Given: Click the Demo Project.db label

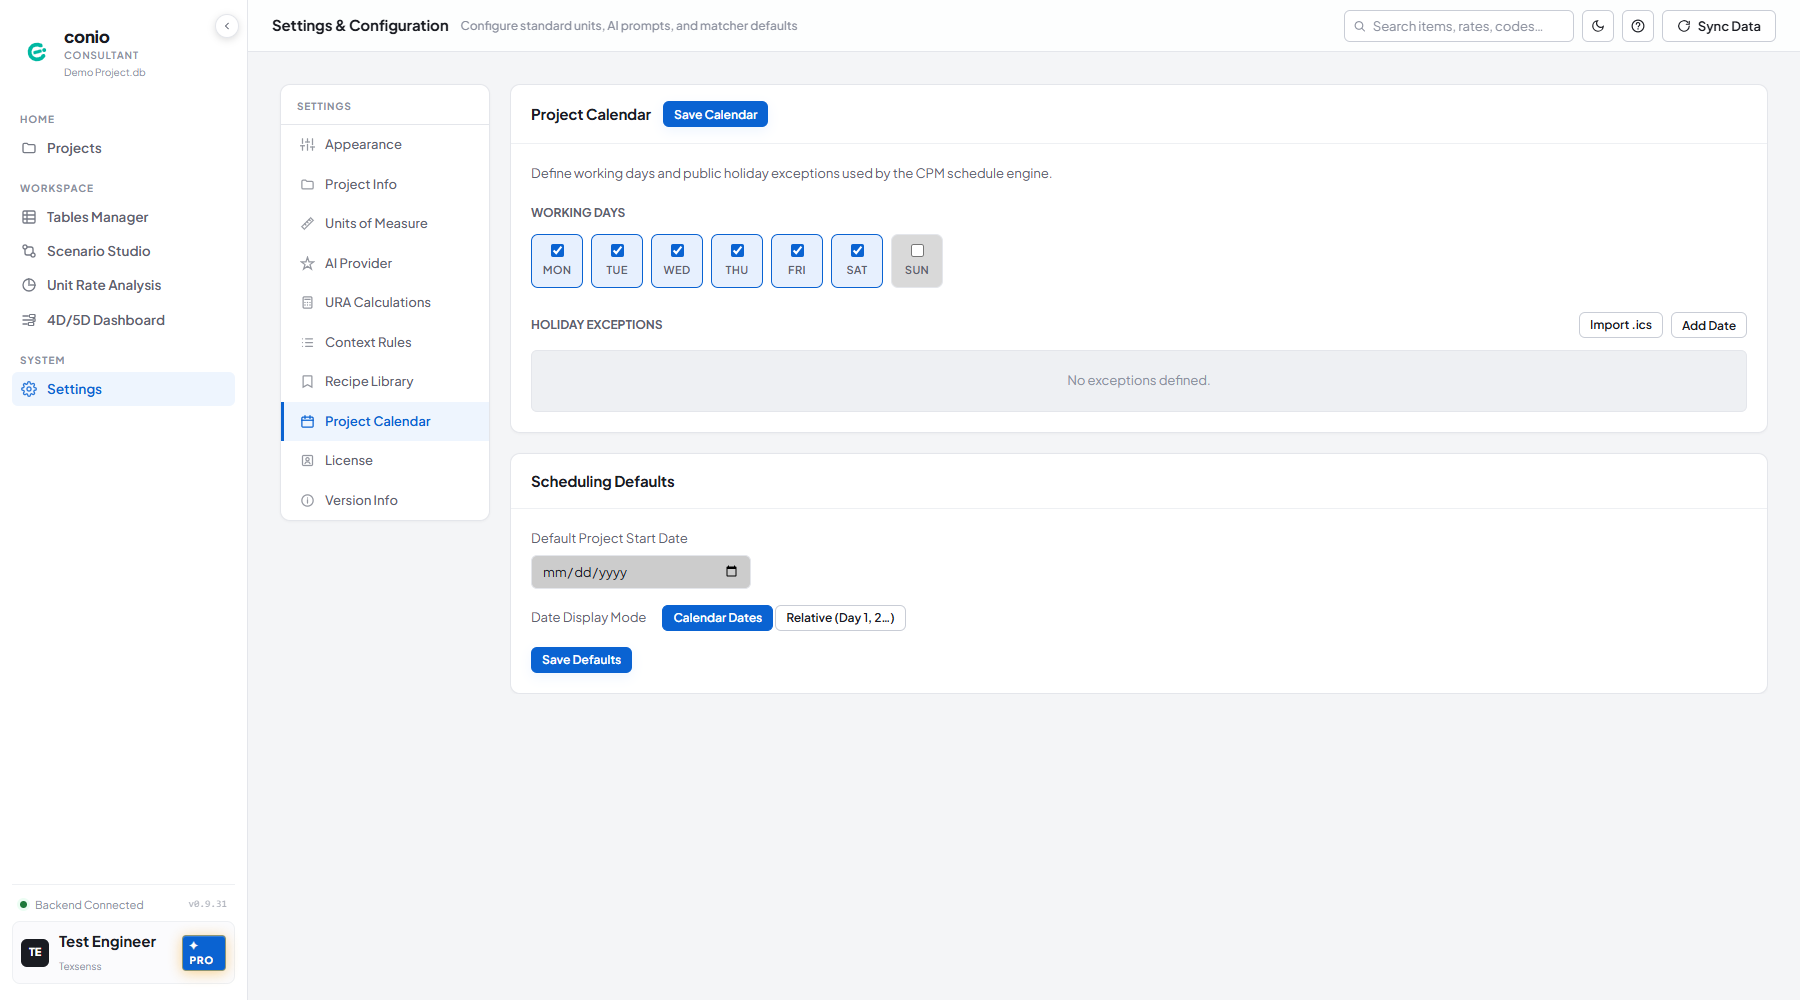Looking at the screenshot, I should coord(105,72).
